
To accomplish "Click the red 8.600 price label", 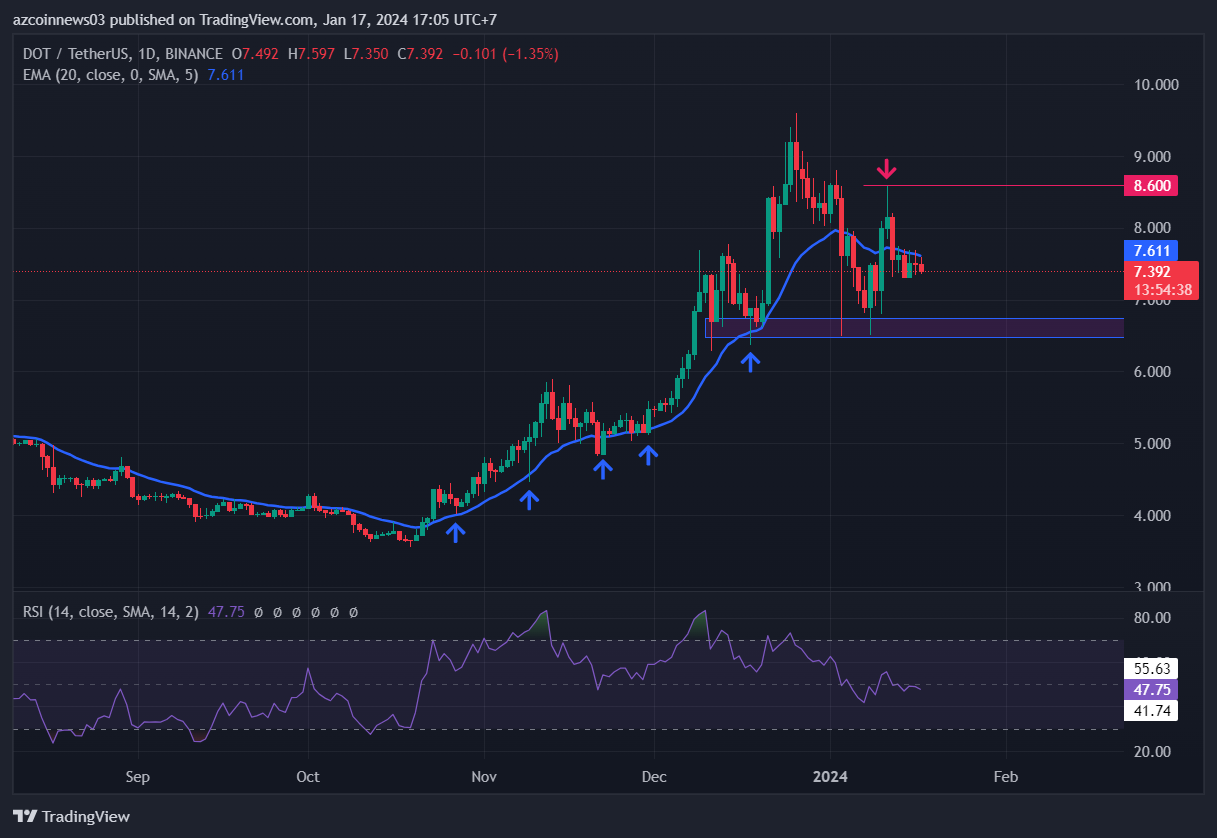I will [x=1149, y=185].
